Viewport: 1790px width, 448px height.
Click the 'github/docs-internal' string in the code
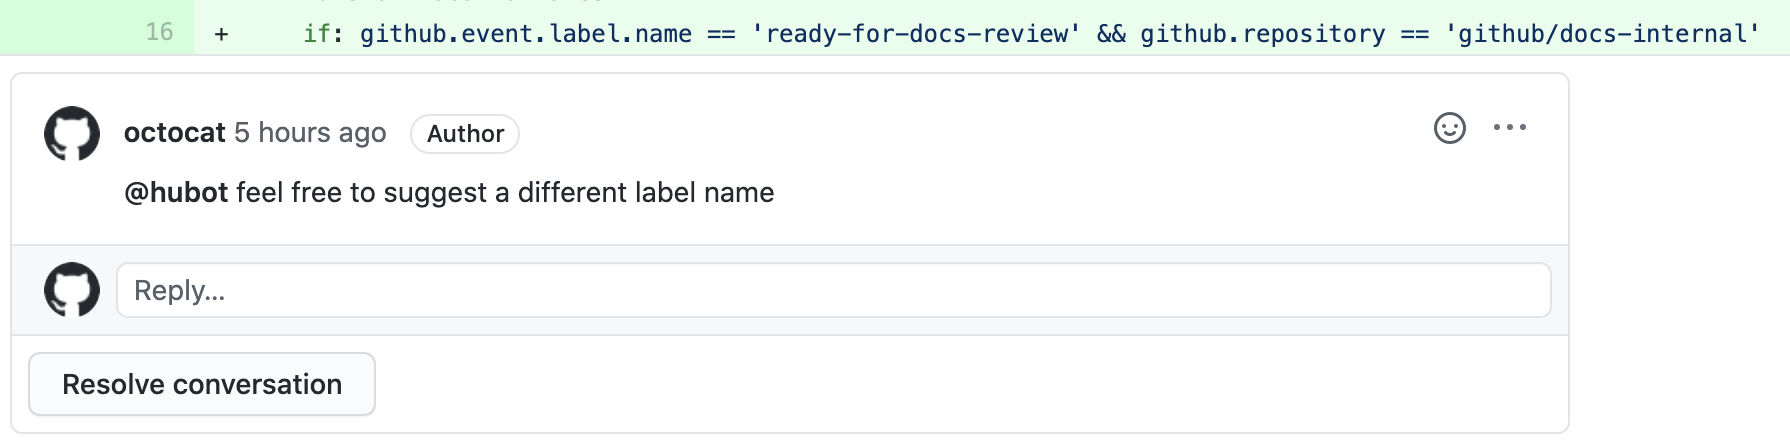pyautogui.click(x=1602, y=34)
